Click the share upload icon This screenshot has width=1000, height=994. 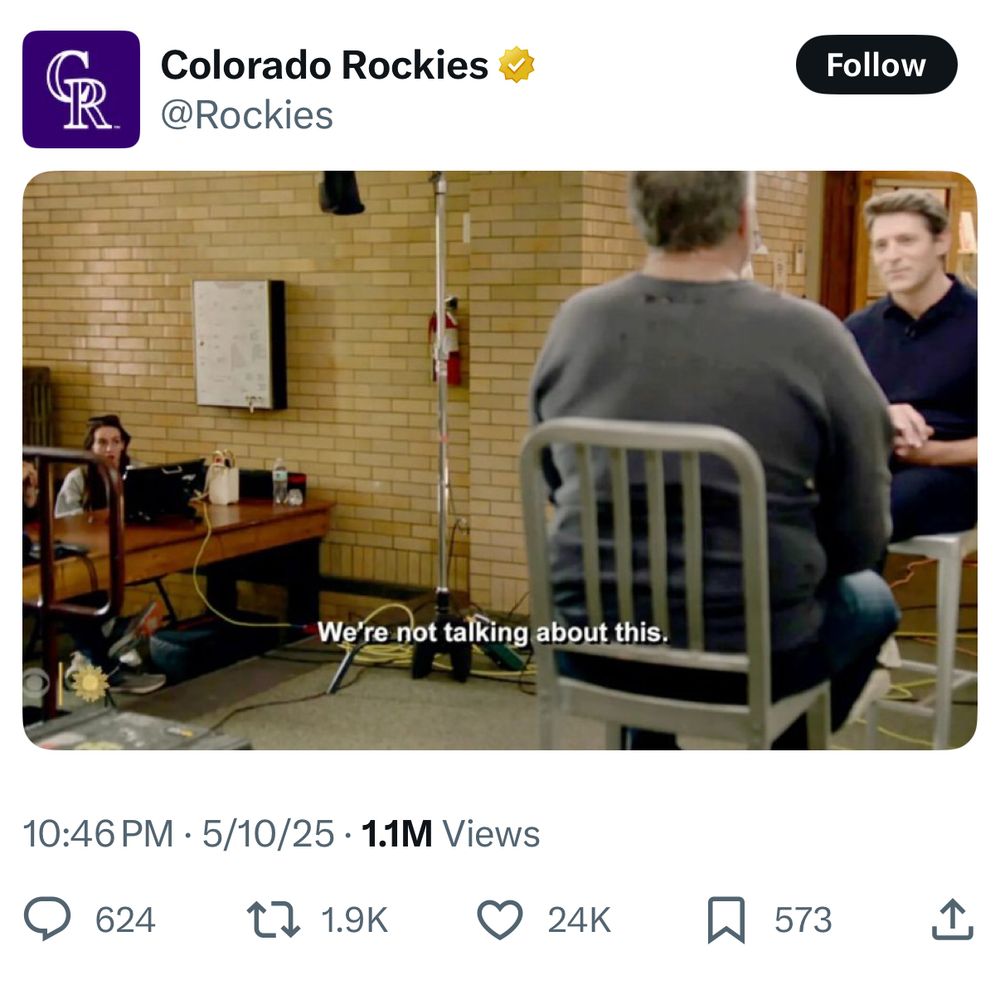(x=952, y=919)
